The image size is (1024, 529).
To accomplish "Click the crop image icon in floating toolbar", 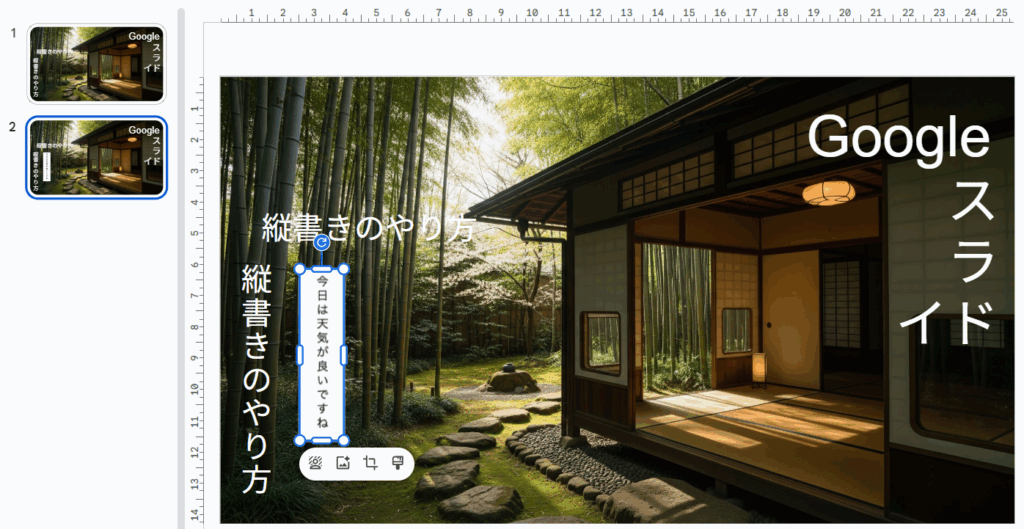I will pyautogui.click(x=370, y=463).
